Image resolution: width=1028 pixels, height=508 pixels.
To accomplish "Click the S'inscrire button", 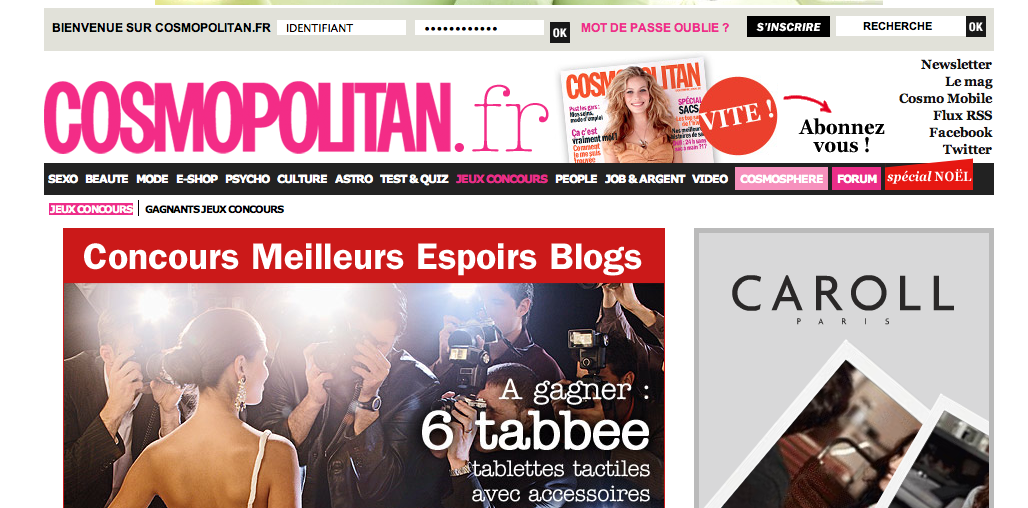I will [x=788, y=27].
